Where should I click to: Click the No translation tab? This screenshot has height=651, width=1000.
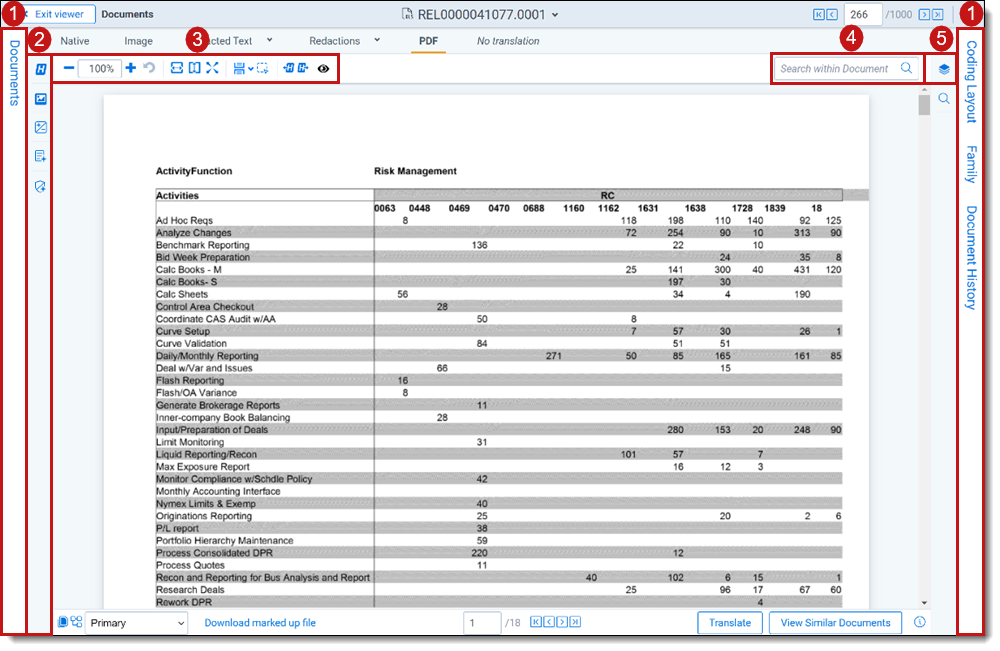pyautogui.click(x=508, y=41)
